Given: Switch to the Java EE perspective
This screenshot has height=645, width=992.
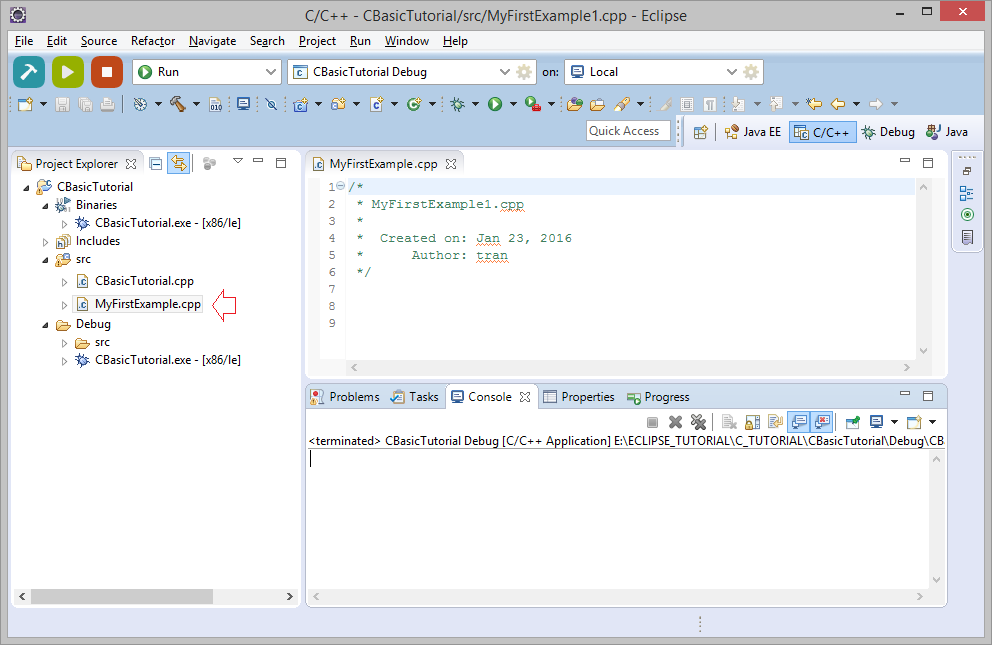Looking at the screenshot, I should click(x=753, y=132).
